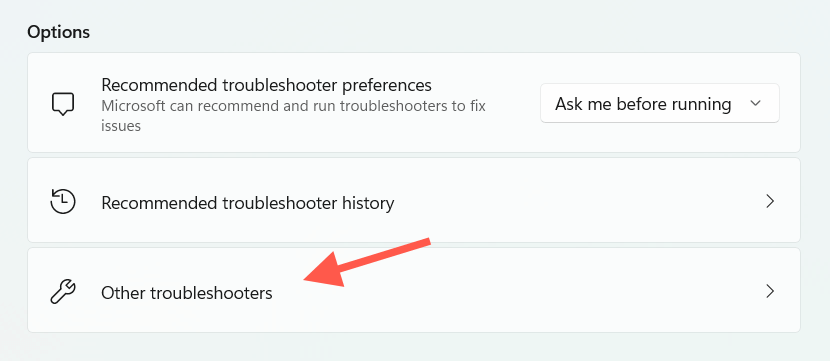The width and height of the screenshot is (830, 361).
Task: Click the wrench icon beside Other troubleshooters
Action: (x=63, y=292)
